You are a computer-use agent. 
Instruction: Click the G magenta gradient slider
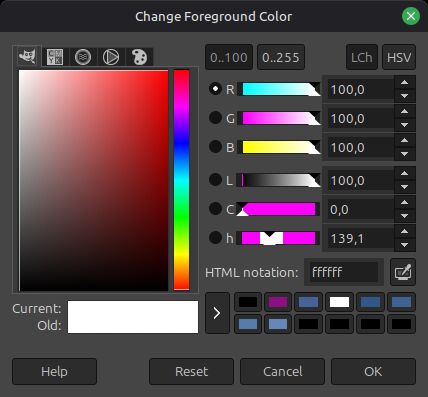point(278,118)
